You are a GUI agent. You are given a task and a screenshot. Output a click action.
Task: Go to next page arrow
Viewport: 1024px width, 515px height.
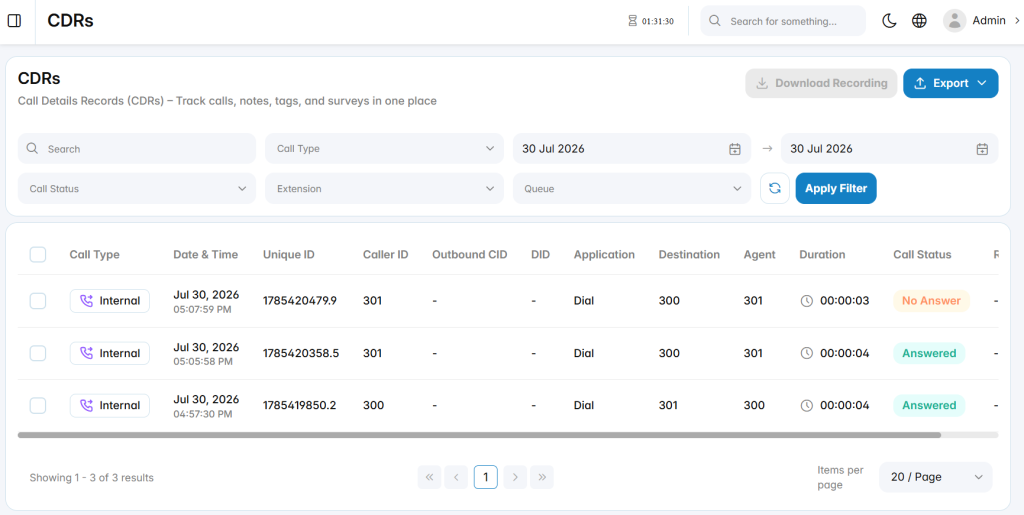point(515,477)
